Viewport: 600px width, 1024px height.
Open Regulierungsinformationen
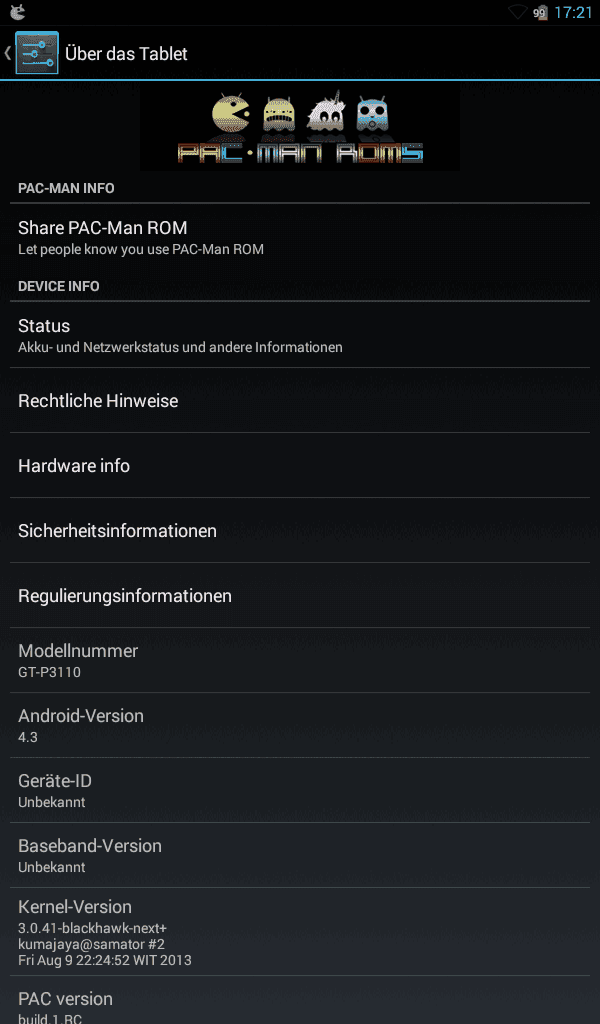(300, 596)
